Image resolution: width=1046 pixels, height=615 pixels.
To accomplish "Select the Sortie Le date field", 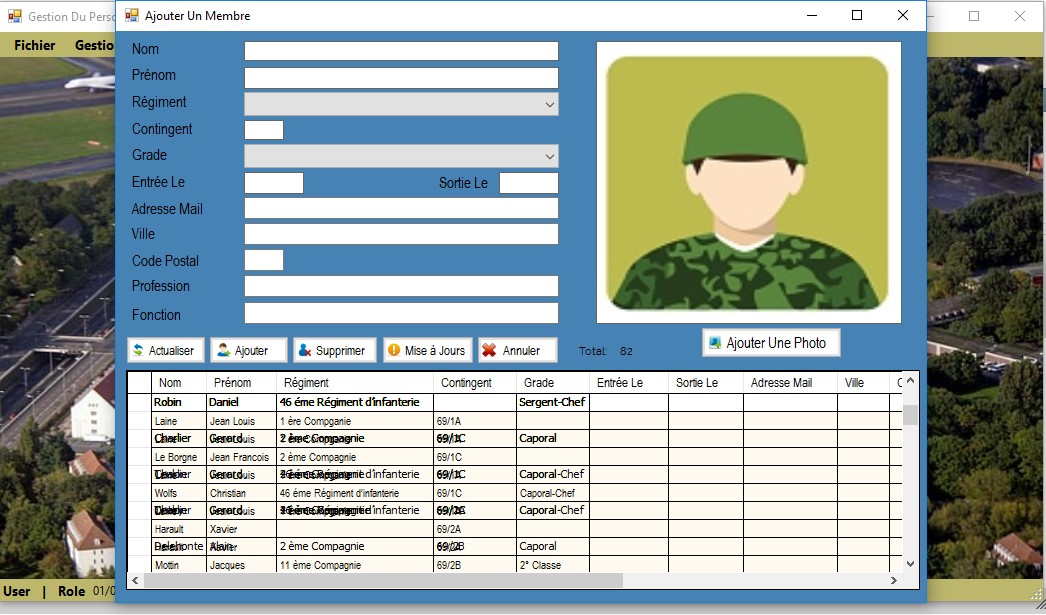I will 528,183.
